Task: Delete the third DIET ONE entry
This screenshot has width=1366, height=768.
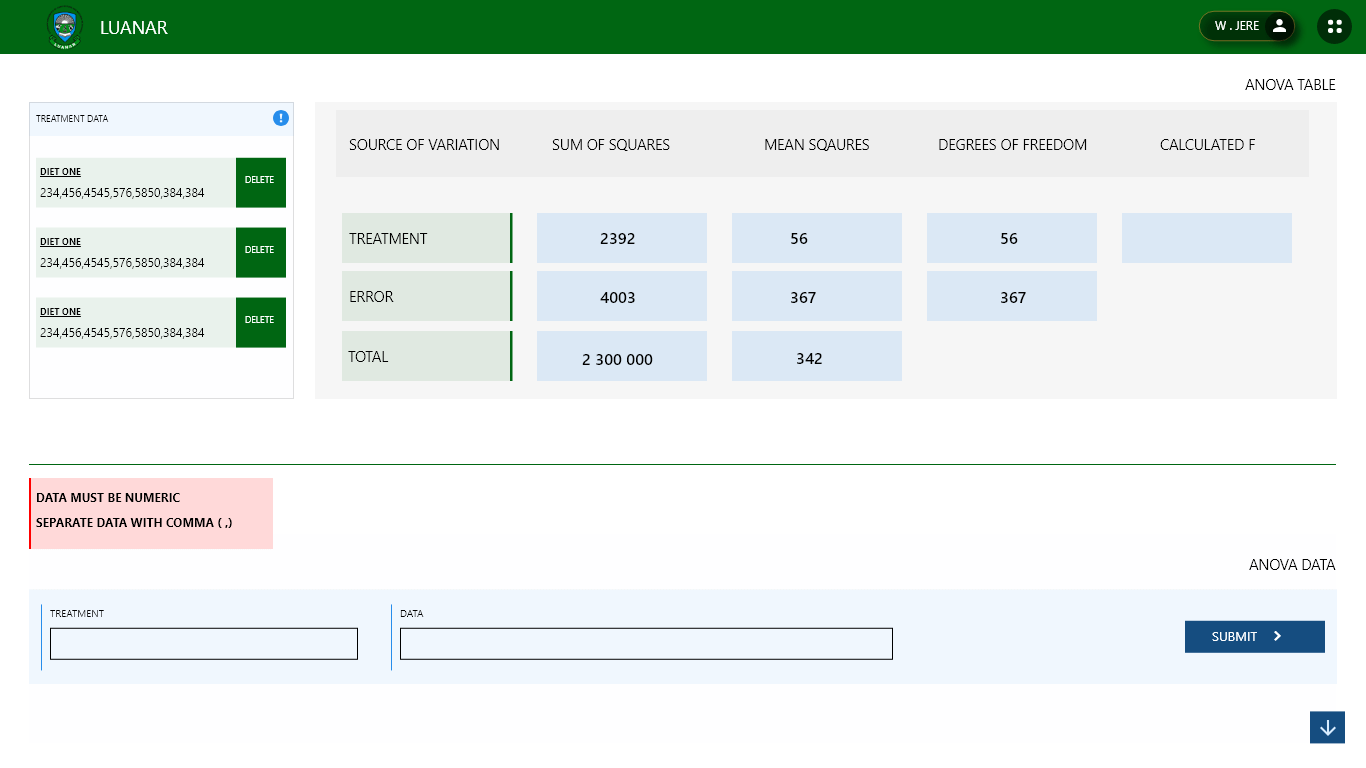Action: [260, 322]
